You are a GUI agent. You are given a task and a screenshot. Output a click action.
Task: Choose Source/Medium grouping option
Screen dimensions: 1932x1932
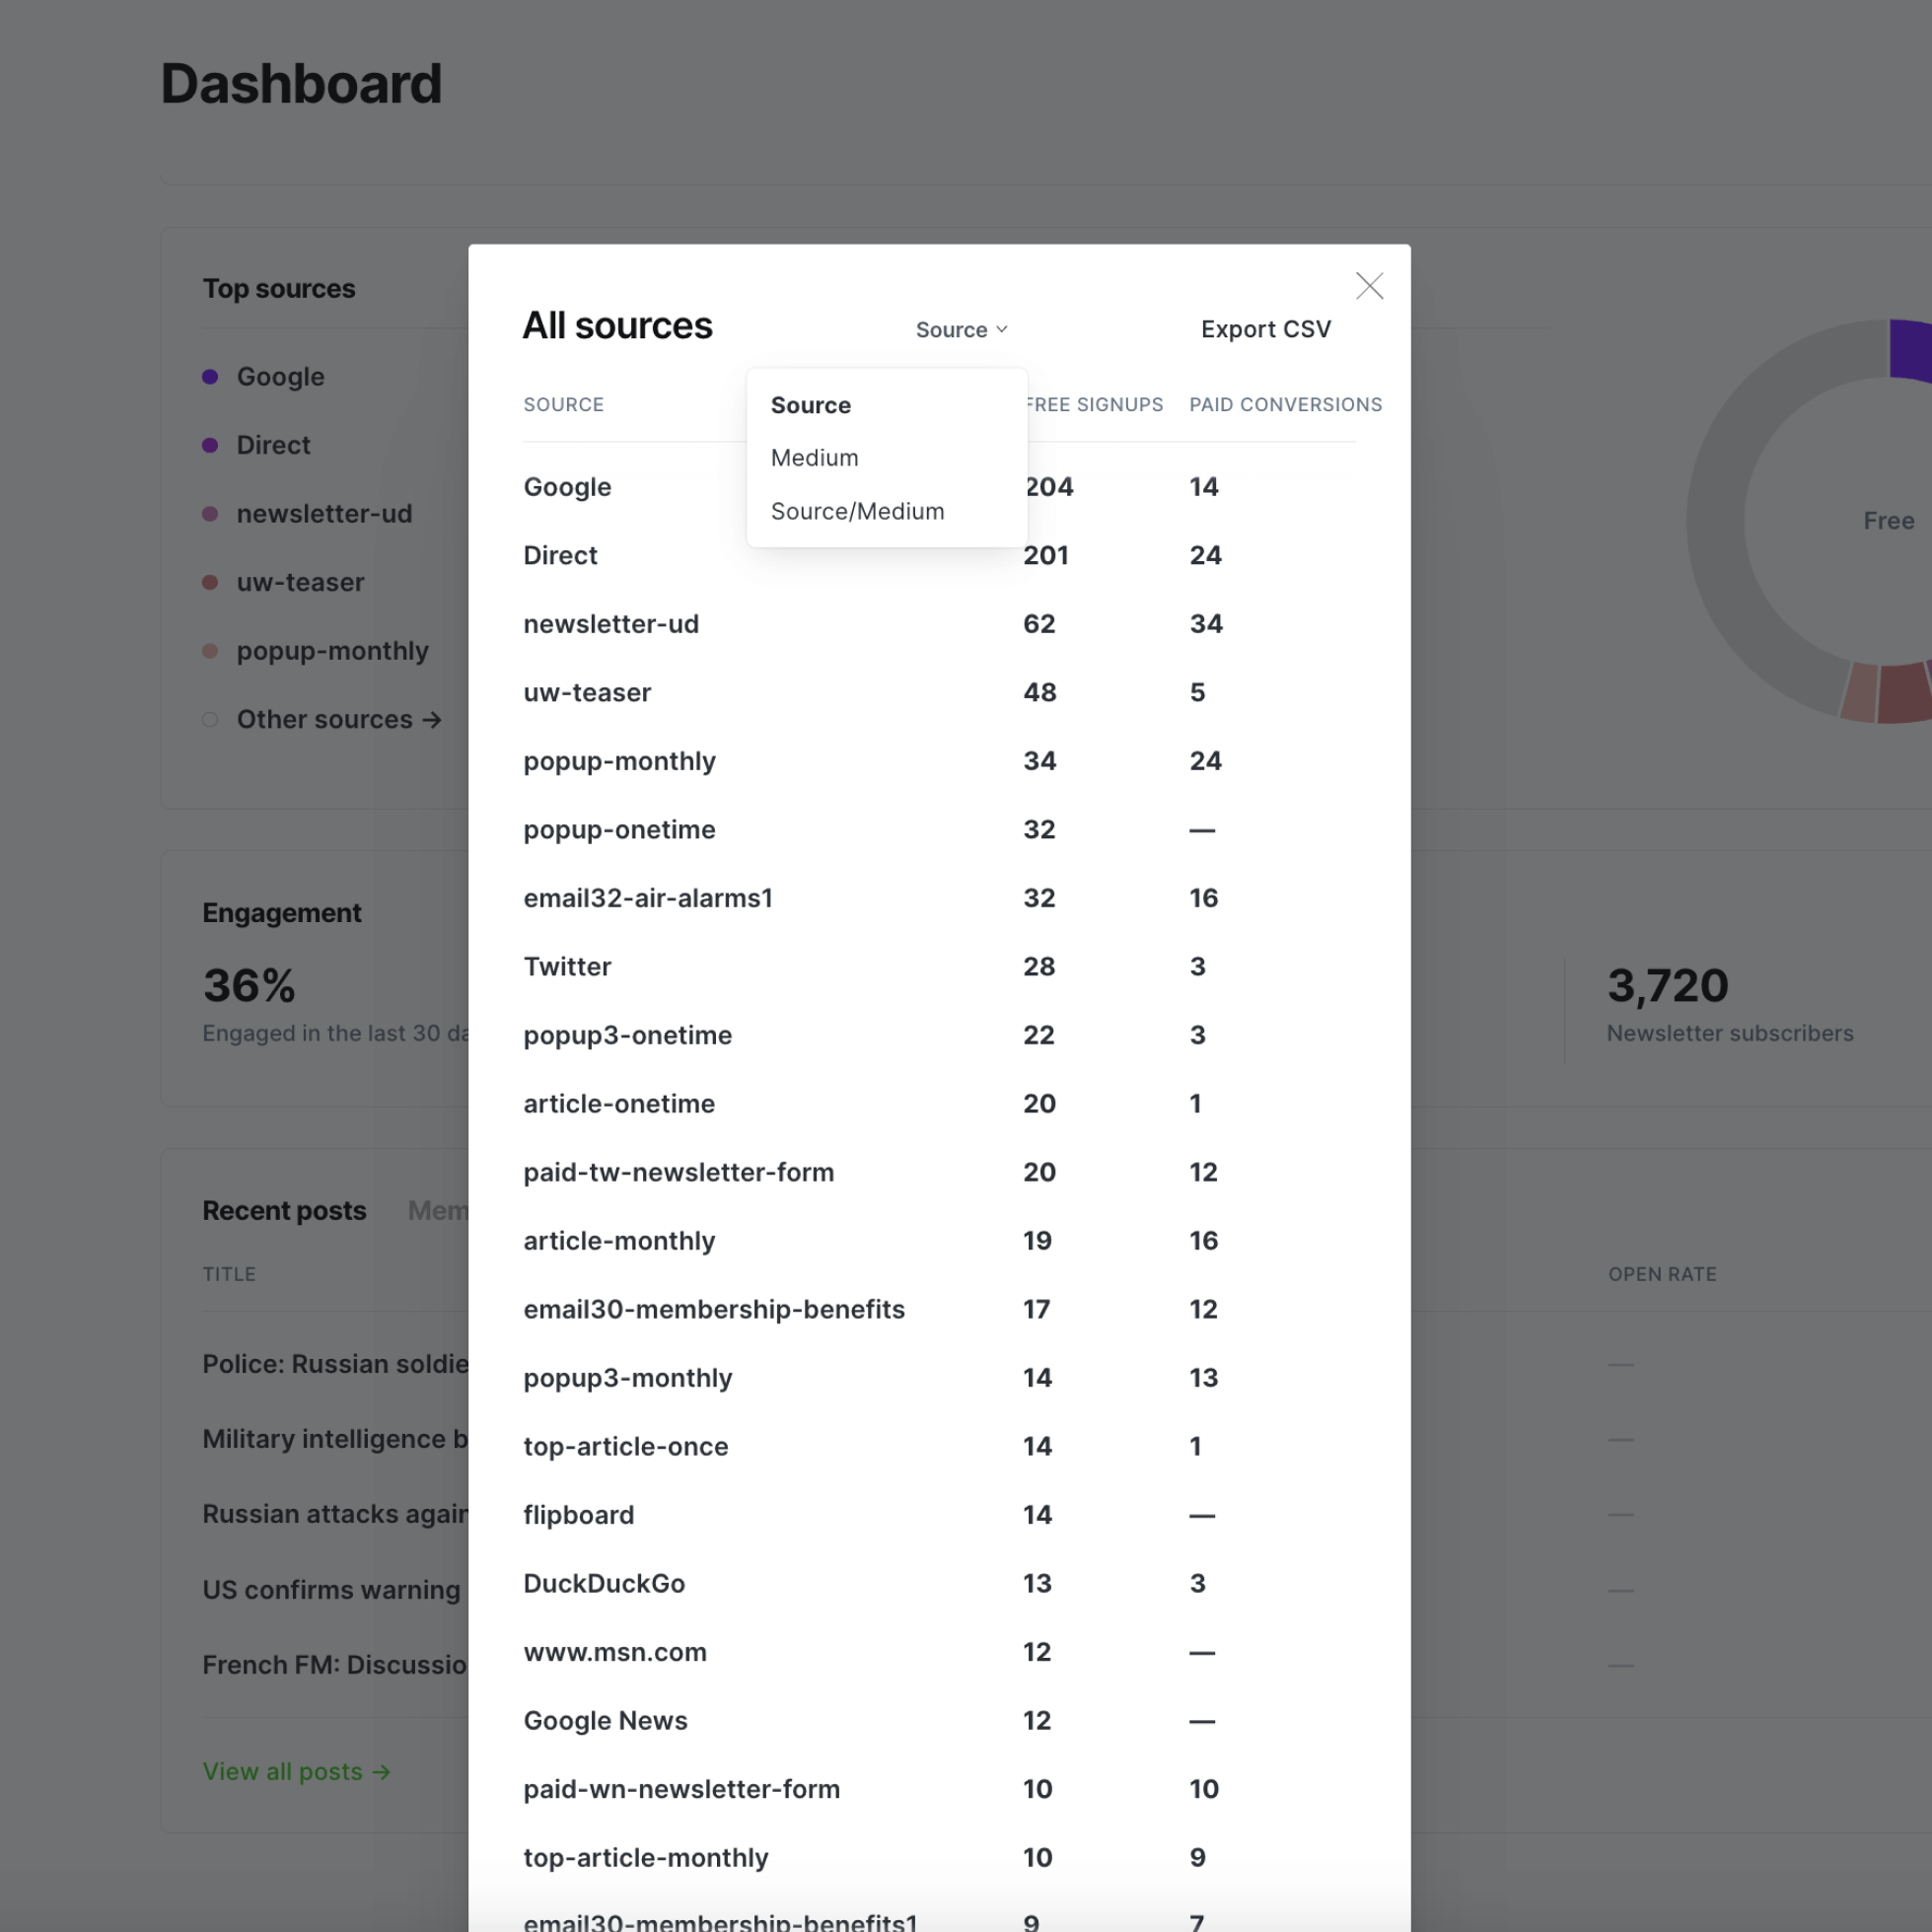[857, 511]
